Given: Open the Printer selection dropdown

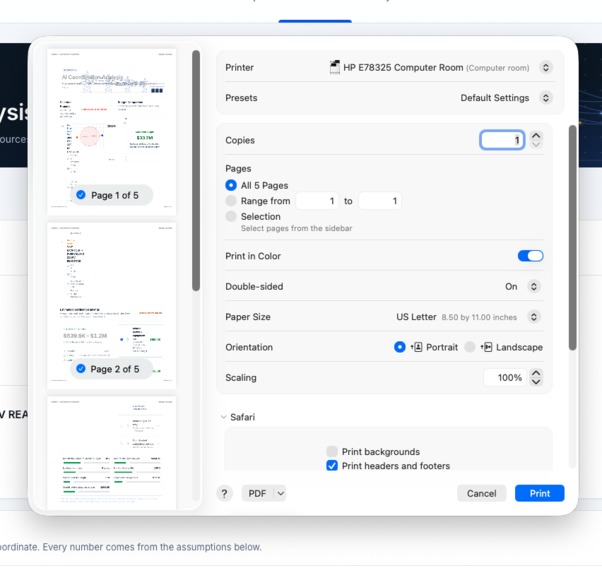Looking at the screenshot, I should point(546,68).
